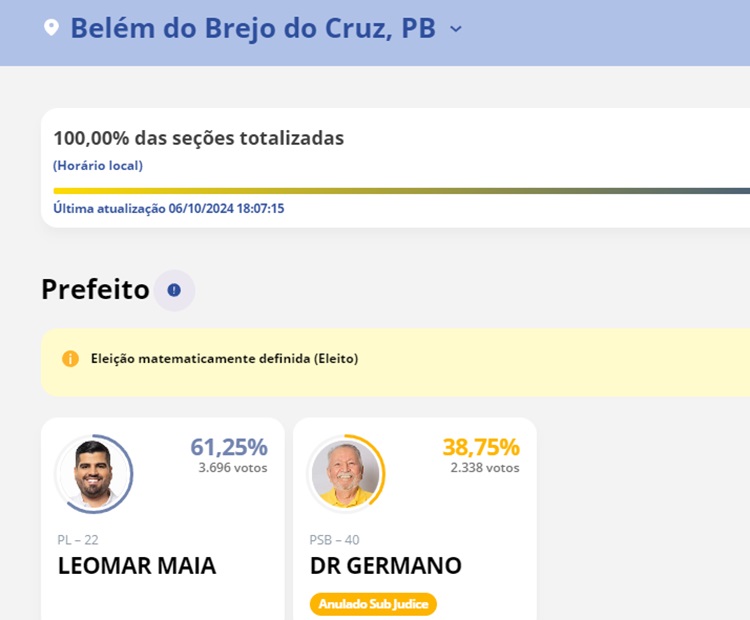The image size is (750, 620).
Task: Select the Belém do Brejo do Cruz title
Action: point(252,28)
